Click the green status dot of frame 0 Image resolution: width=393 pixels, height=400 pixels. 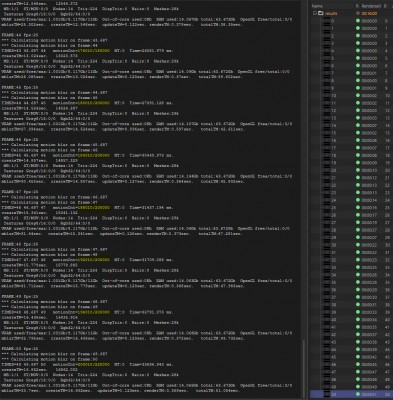[x=358, y=21]
